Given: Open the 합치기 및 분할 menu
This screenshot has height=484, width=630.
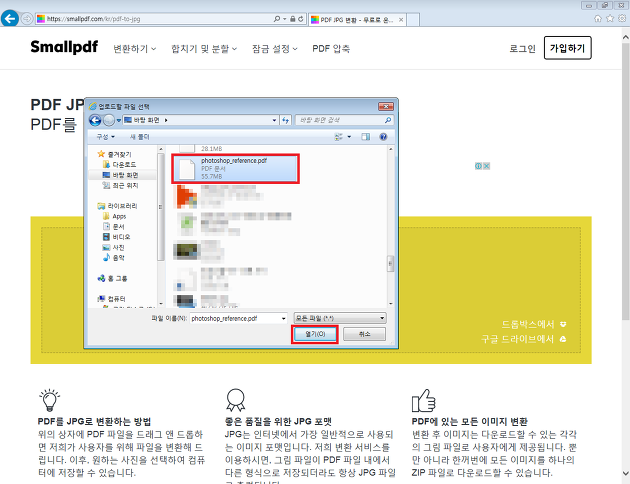Looking at the screenshot, I should tap(204, 49).
